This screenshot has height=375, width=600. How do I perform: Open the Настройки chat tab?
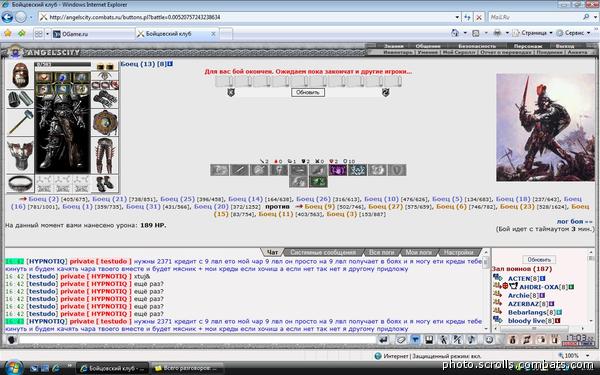[x=458, y=252]
